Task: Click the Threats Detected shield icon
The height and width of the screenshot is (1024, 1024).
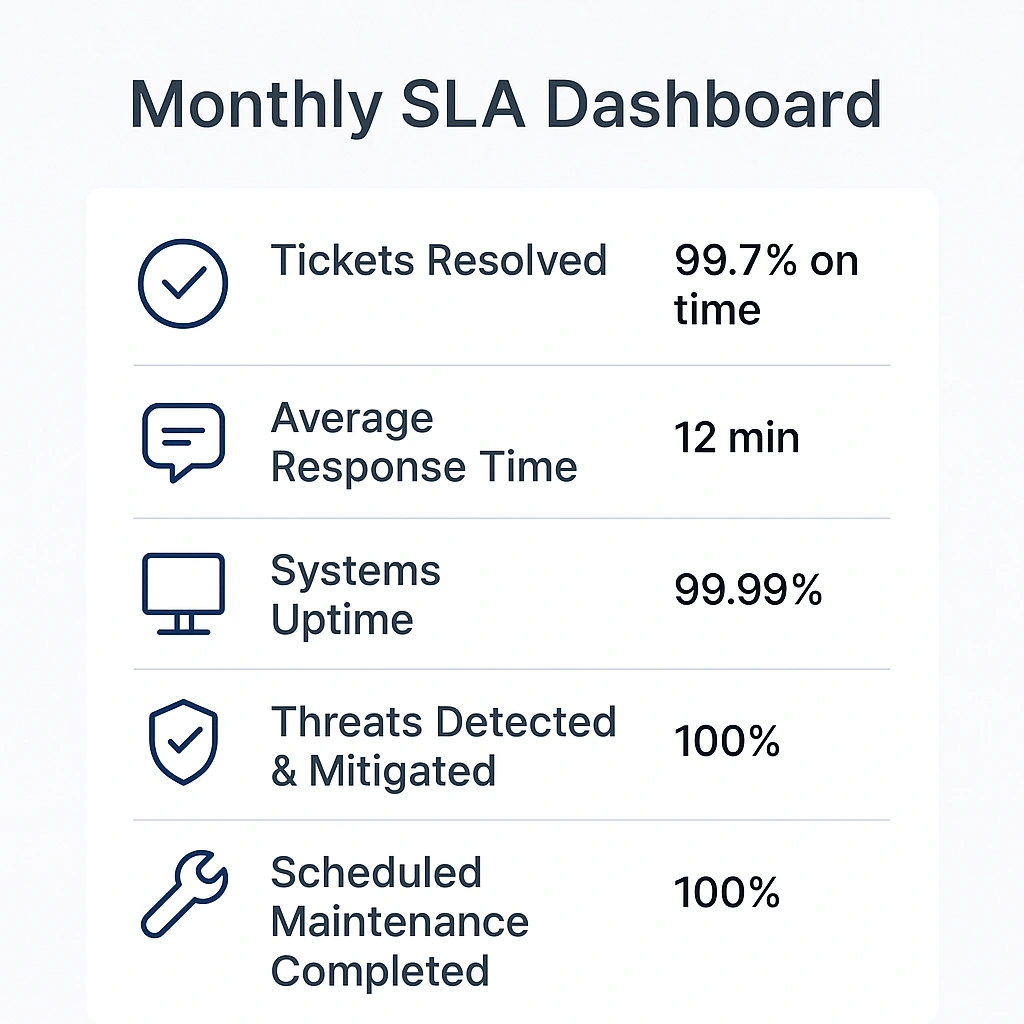Action: coord(183,744)
